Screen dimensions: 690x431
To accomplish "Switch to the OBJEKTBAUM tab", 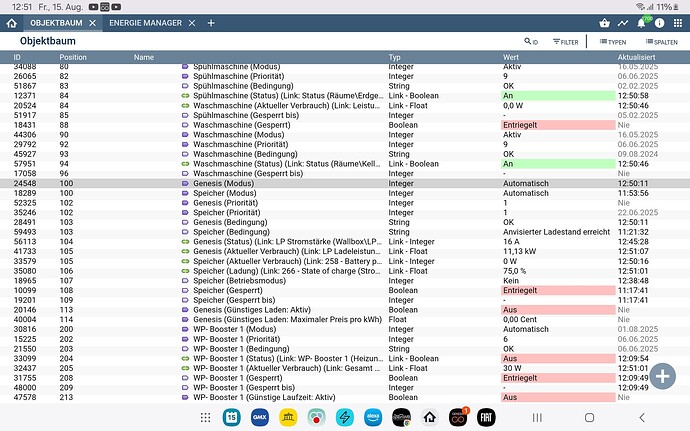I will pos(56,23).
